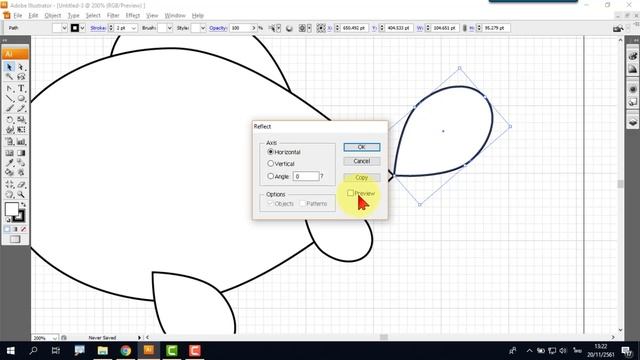The image size is (640, 360).
Task: Open the Brush dropdown
Action: coord(169,28)
